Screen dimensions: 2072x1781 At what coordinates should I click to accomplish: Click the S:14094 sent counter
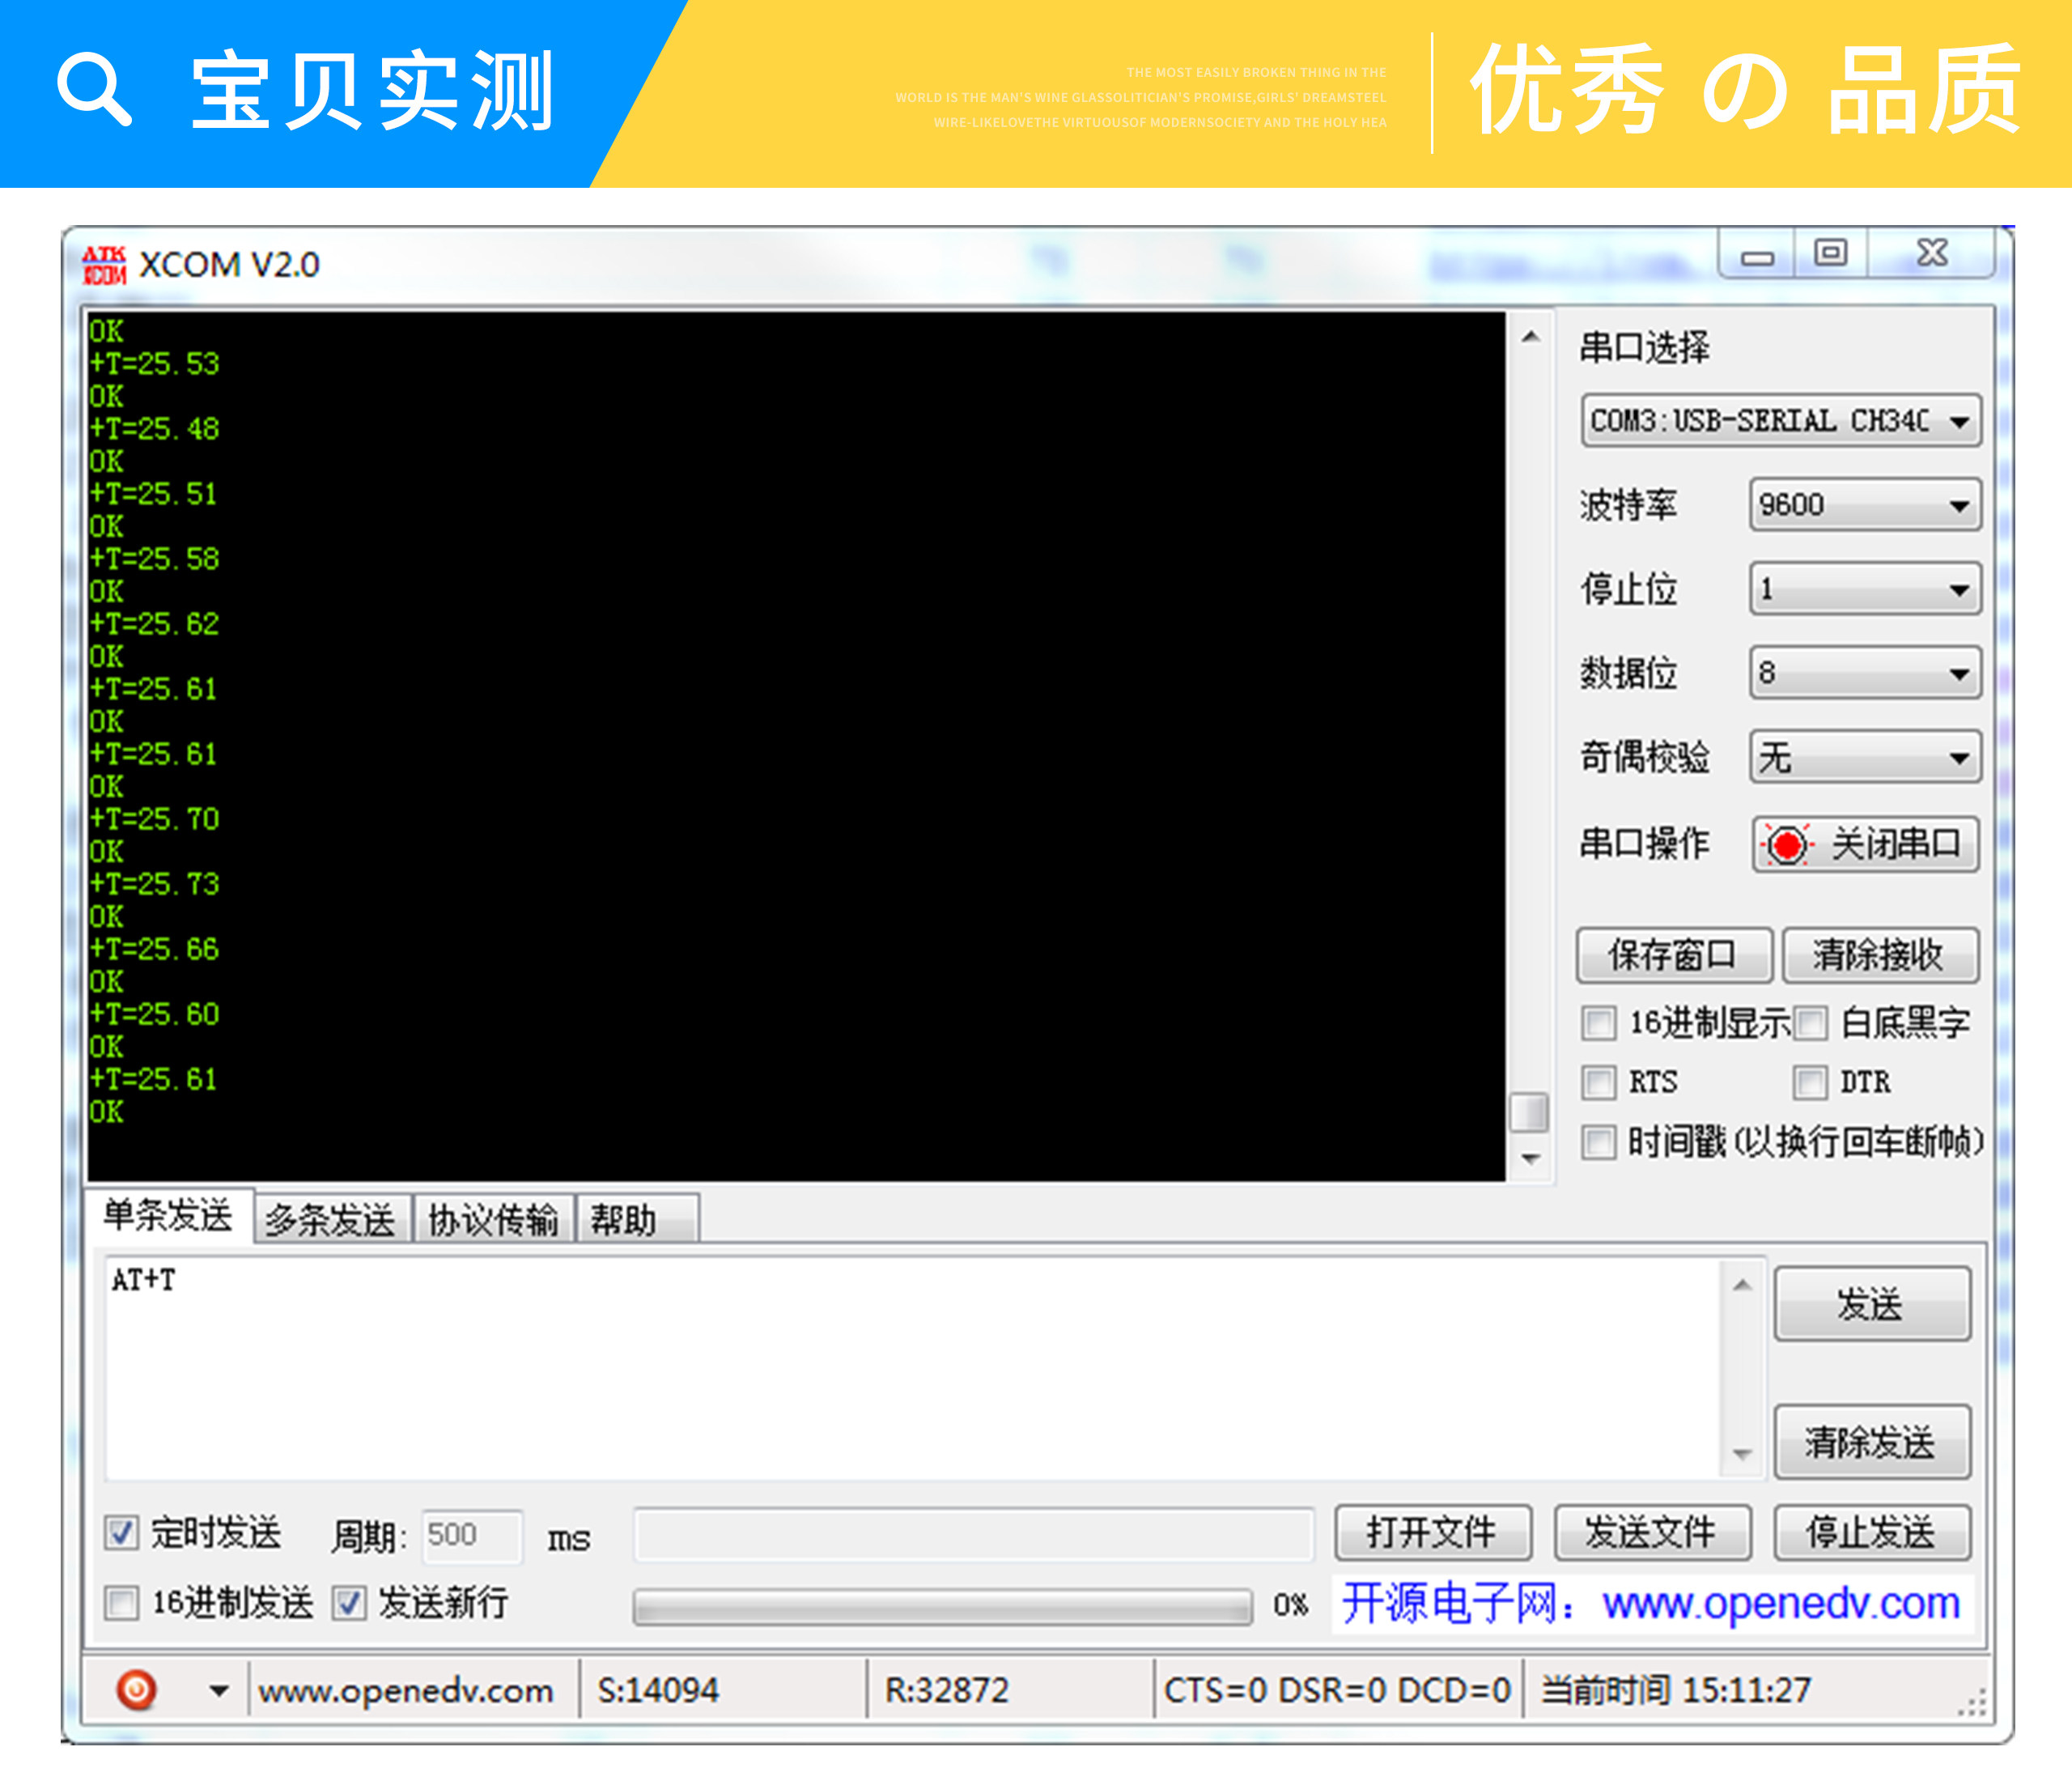[658, 1690]
